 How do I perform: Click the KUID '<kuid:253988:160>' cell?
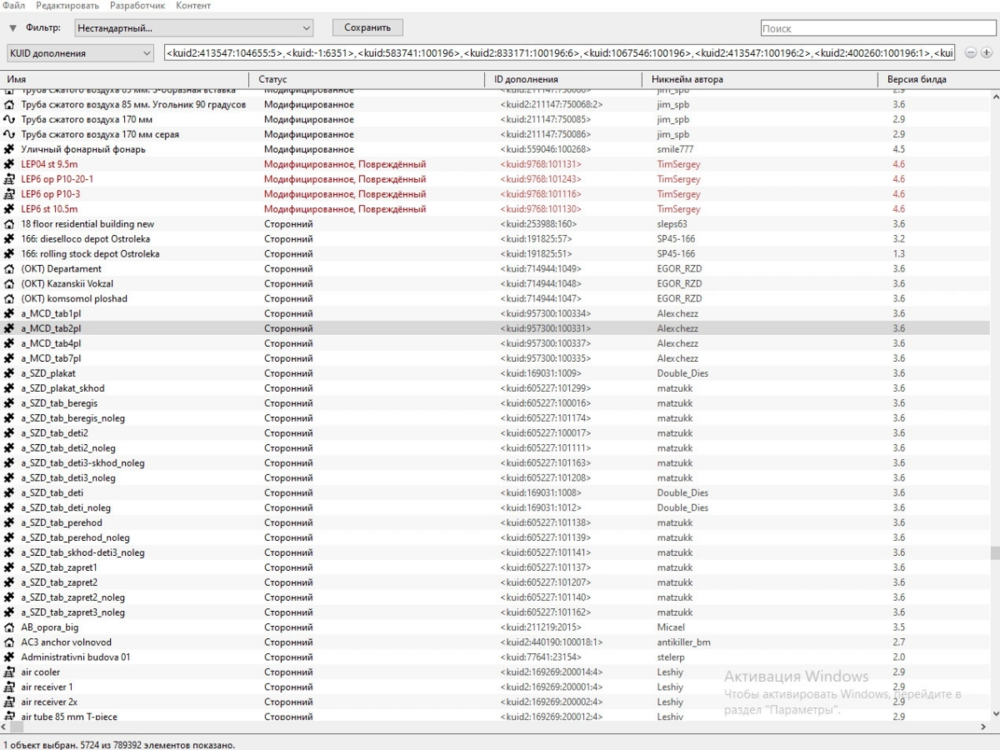pos(538,224)
